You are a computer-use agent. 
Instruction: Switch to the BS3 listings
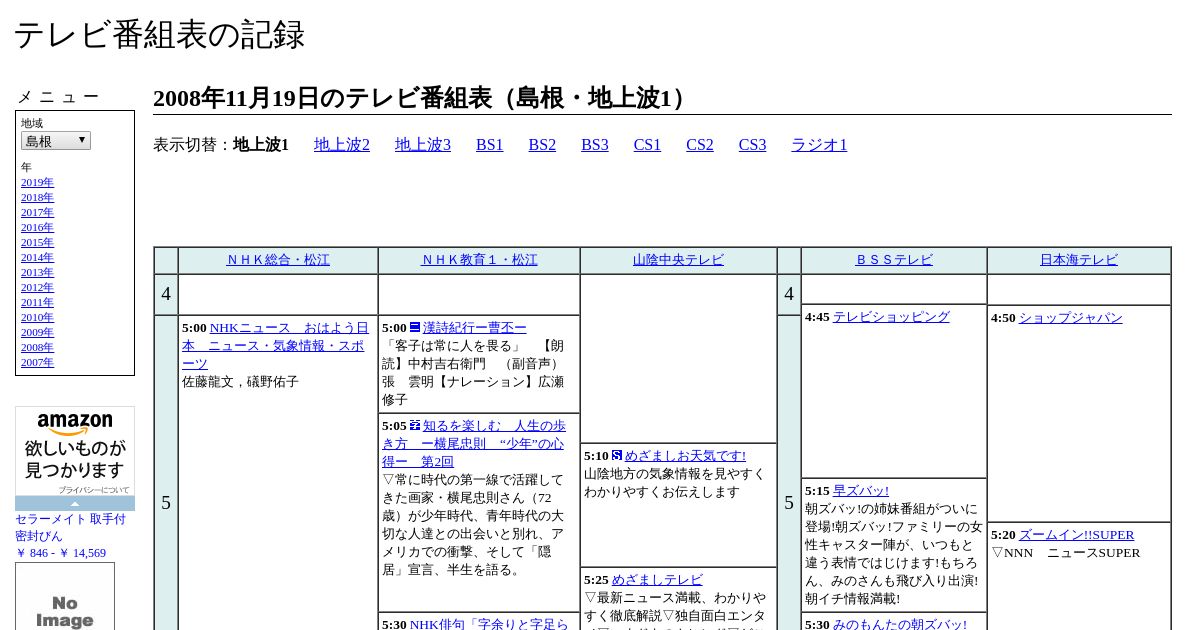point(595,145)
